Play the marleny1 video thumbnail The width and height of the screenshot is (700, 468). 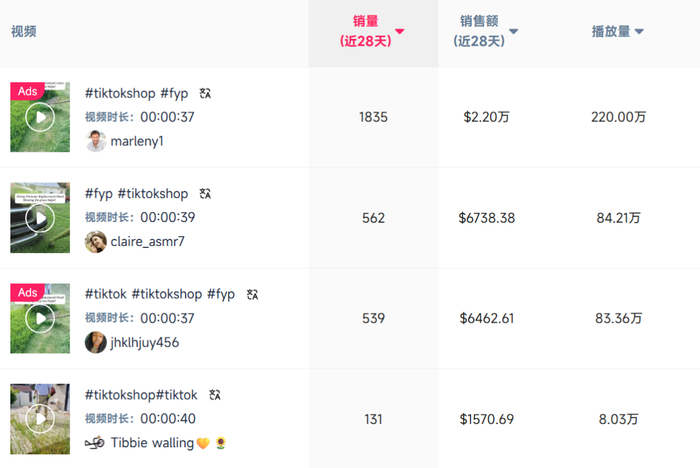click(40, 117)
